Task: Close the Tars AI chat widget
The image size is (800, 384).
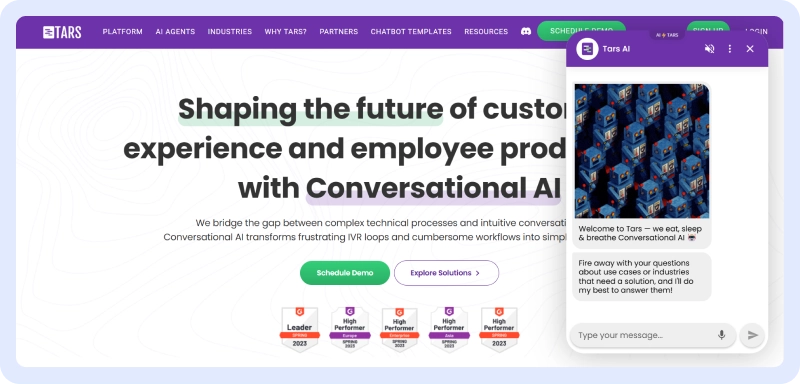Action: [x=750, y=49]
